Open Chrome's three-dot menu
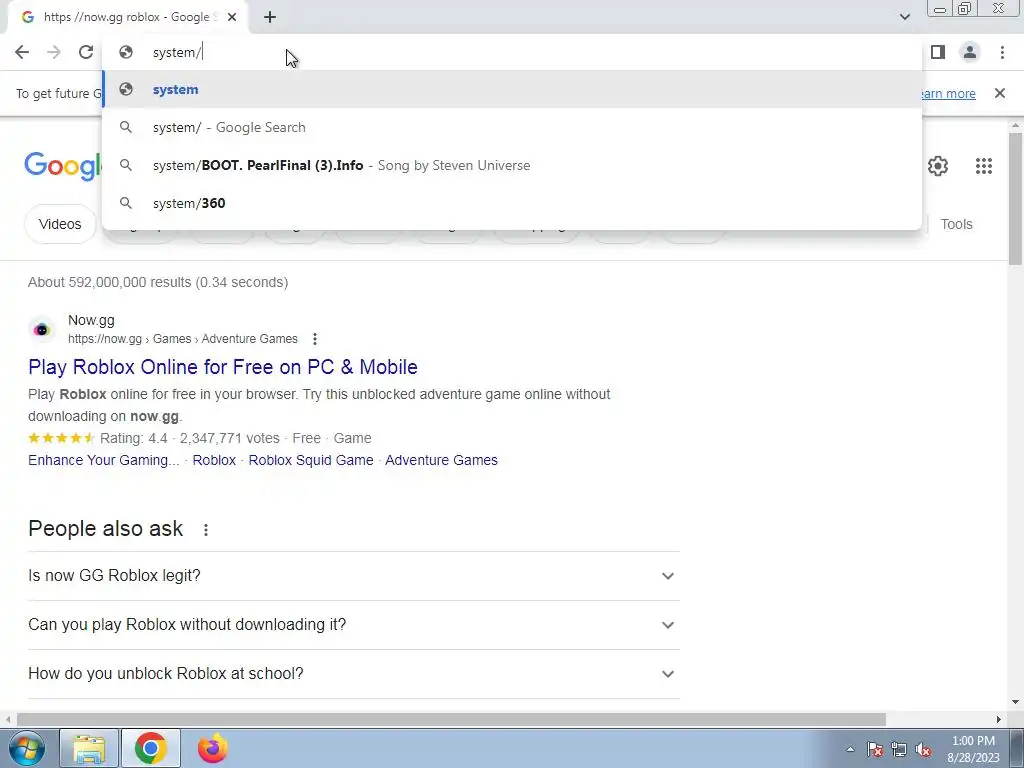The width and height of the screenshot is (1024, 768). click(1002, 52)
